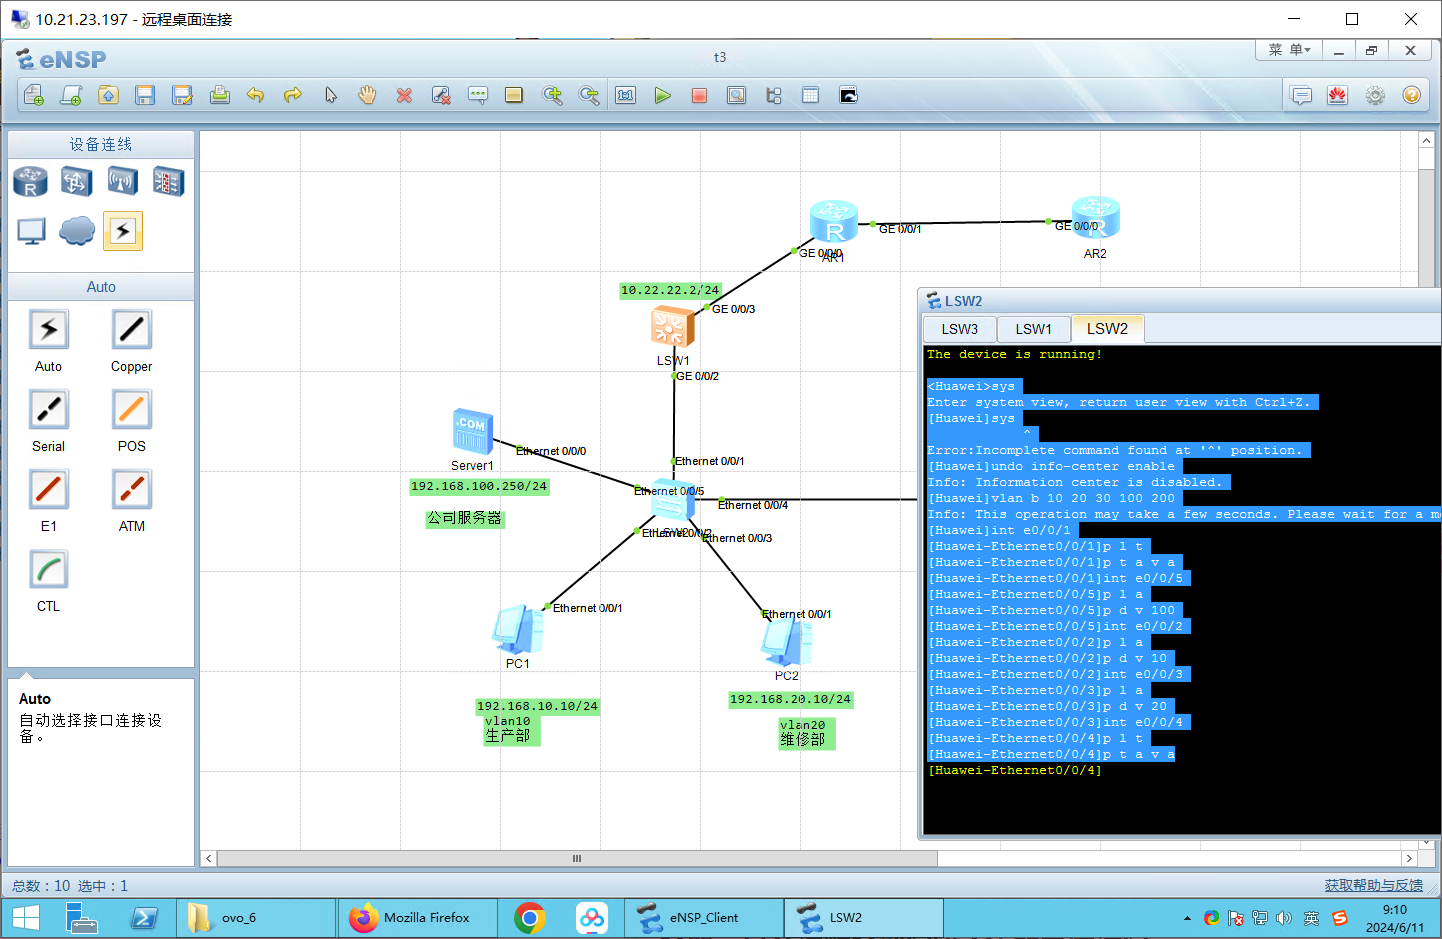
Task: Select the router device category
Action: click(x=31, y=182)
